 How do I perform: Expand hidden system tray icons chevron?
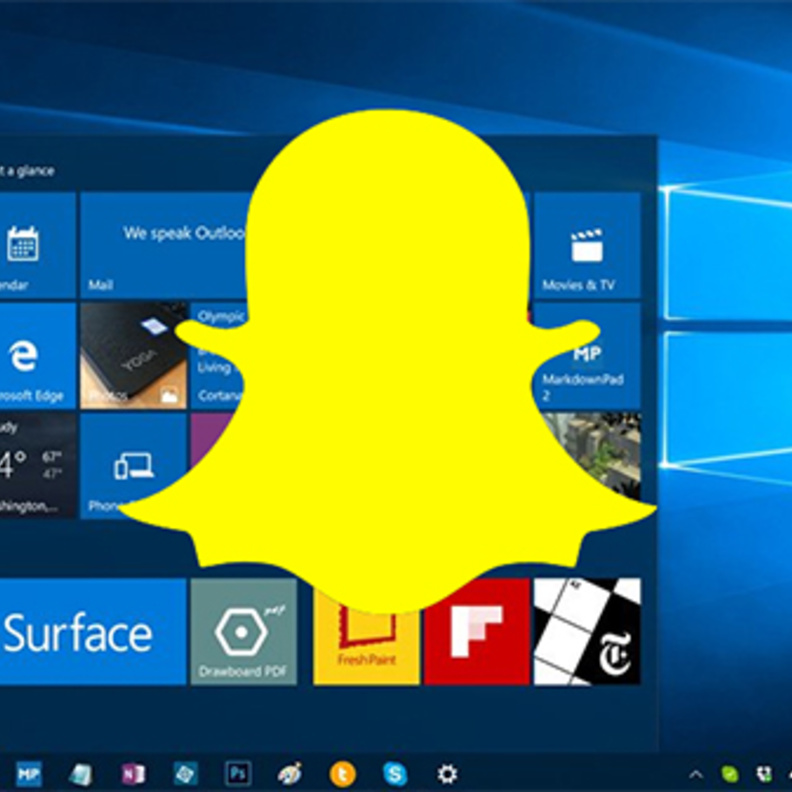696,774
